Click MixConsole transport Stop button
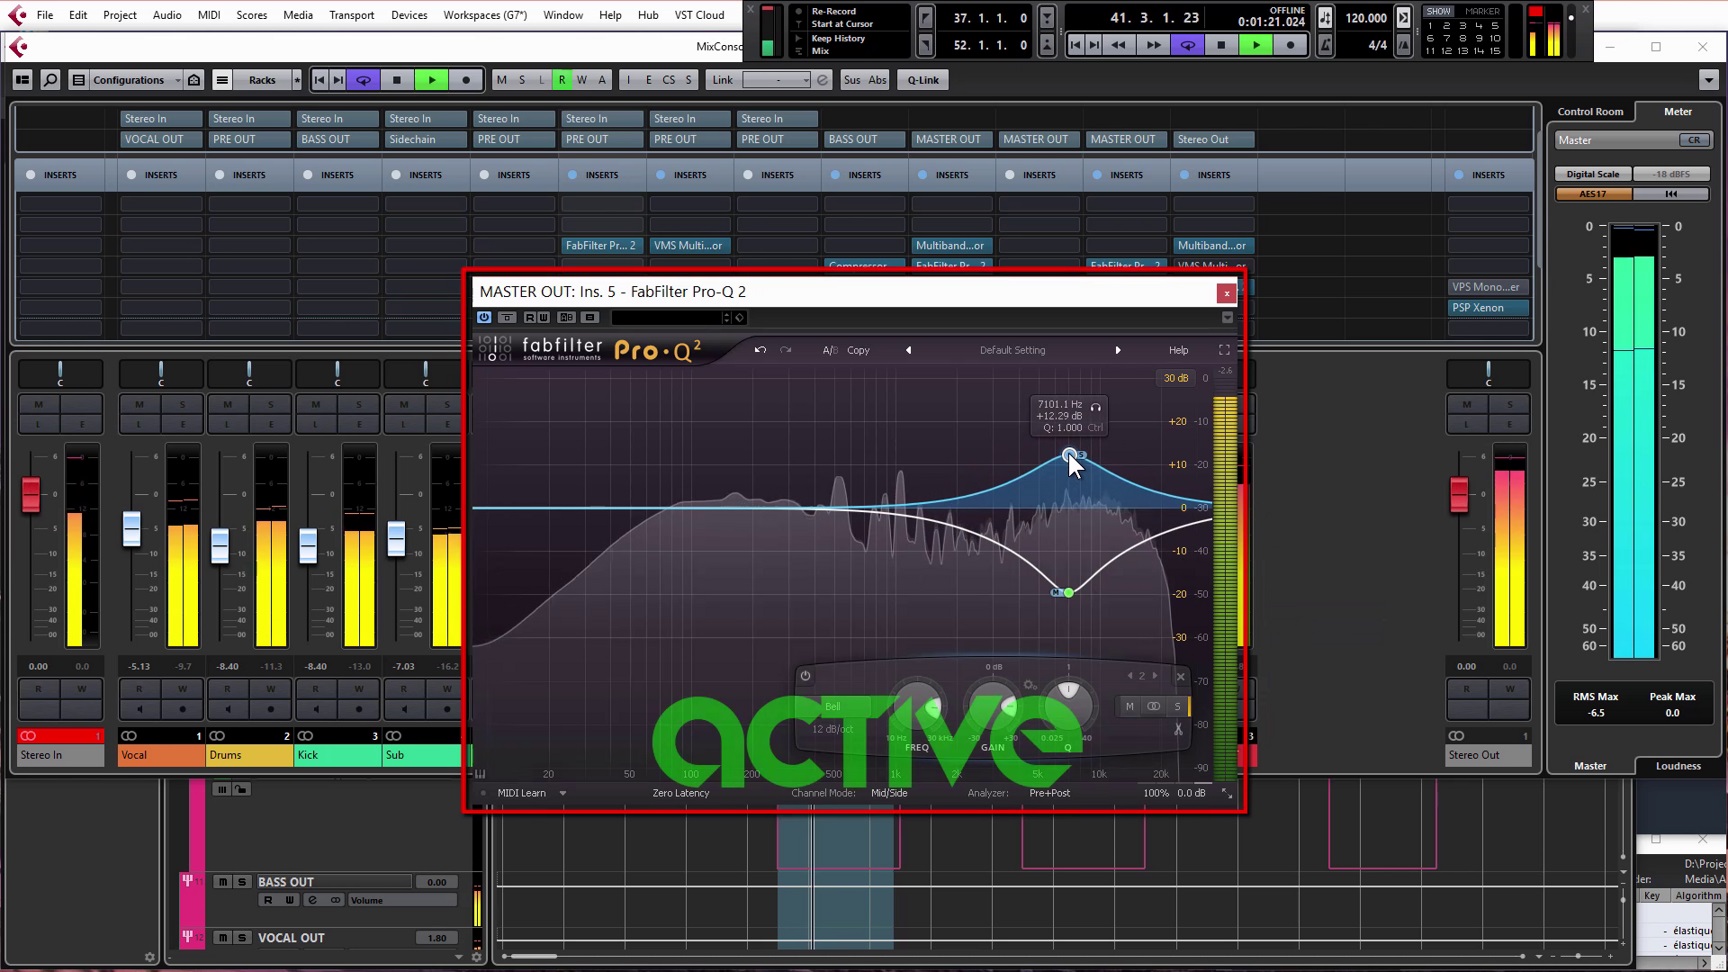Viewport: 1728px width, 972px height. coord(397,80)
